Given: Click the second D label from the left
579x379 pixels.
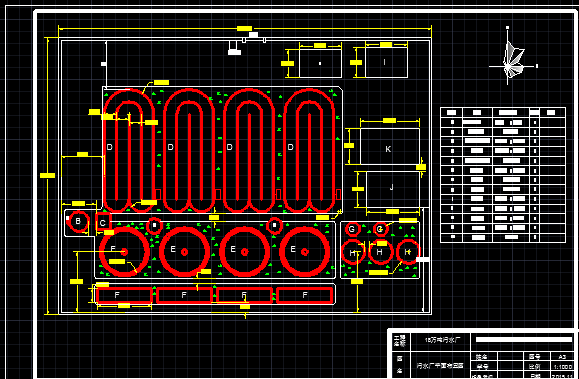Looking at the screenshot, I should 171,147.
